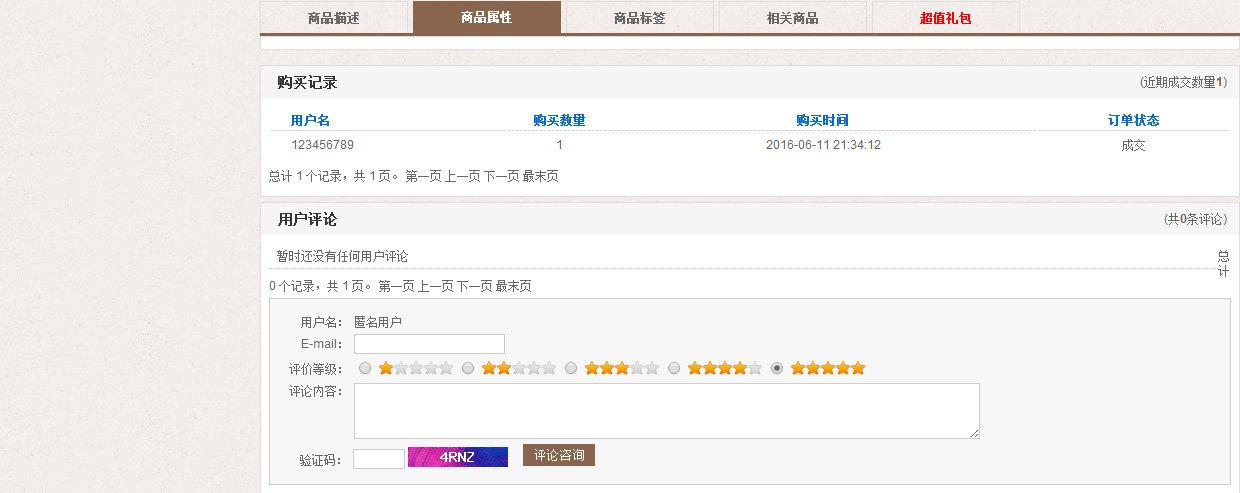The height and width of the screenshot is (493, 1240).
Task: Click username 123456789 in purchase records
Action: point(323,145)
